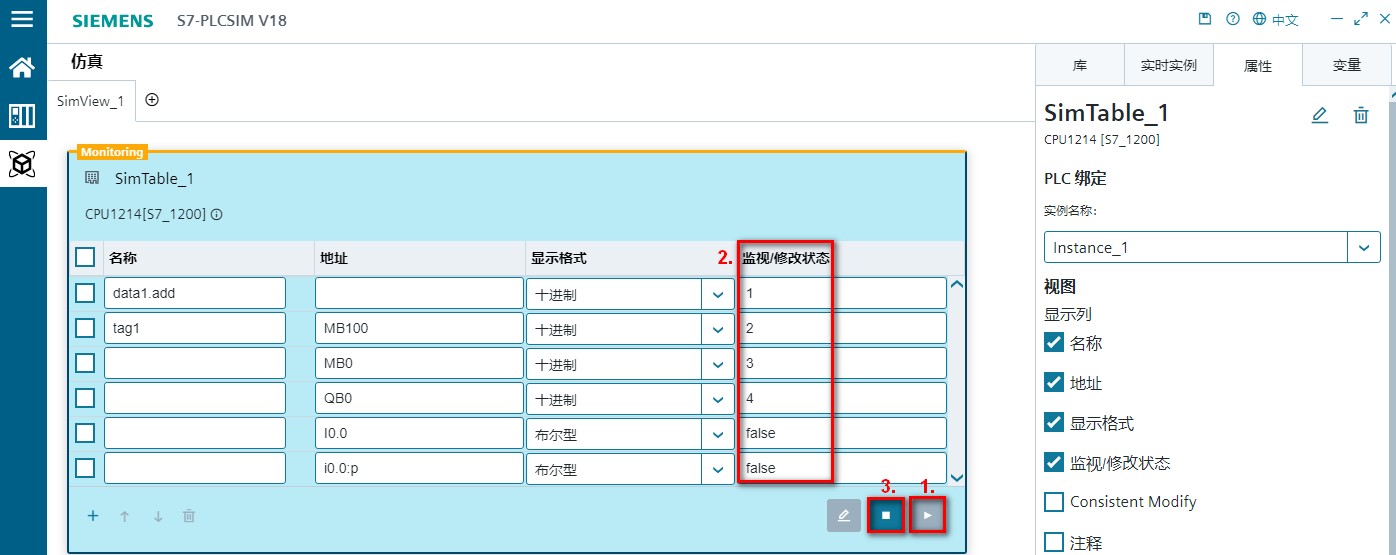Uncheck the 地址 display column checkbox
Screen dimensions: 1396x555
(x=1053, y=382)
